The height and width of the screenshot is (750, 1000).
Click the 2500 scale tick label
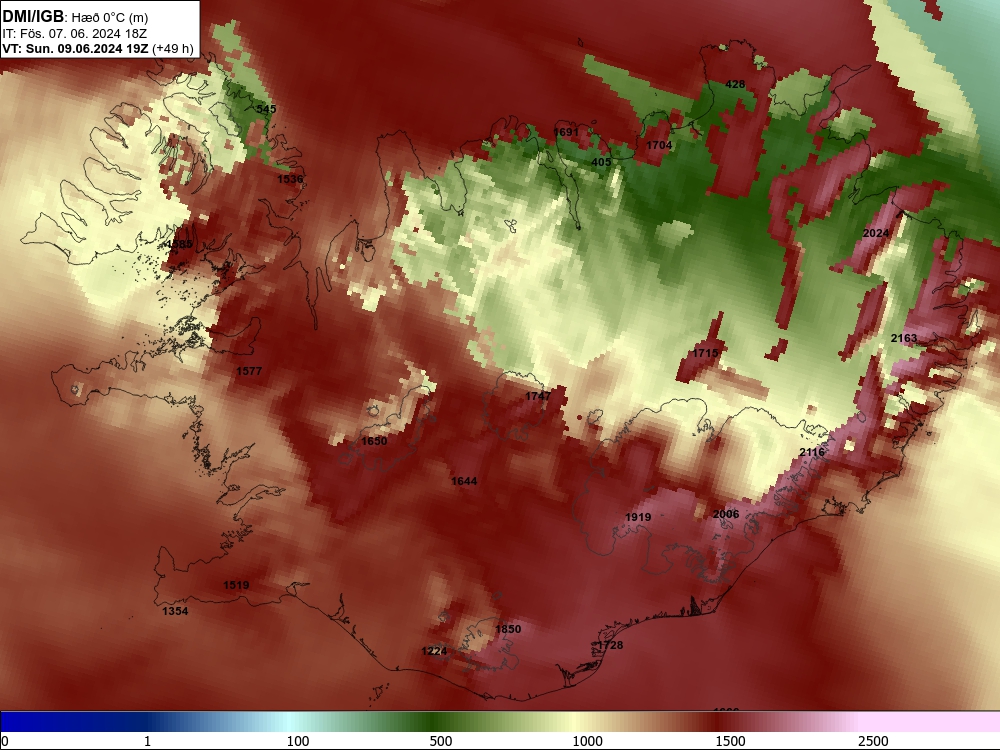[x=873, y=741]
